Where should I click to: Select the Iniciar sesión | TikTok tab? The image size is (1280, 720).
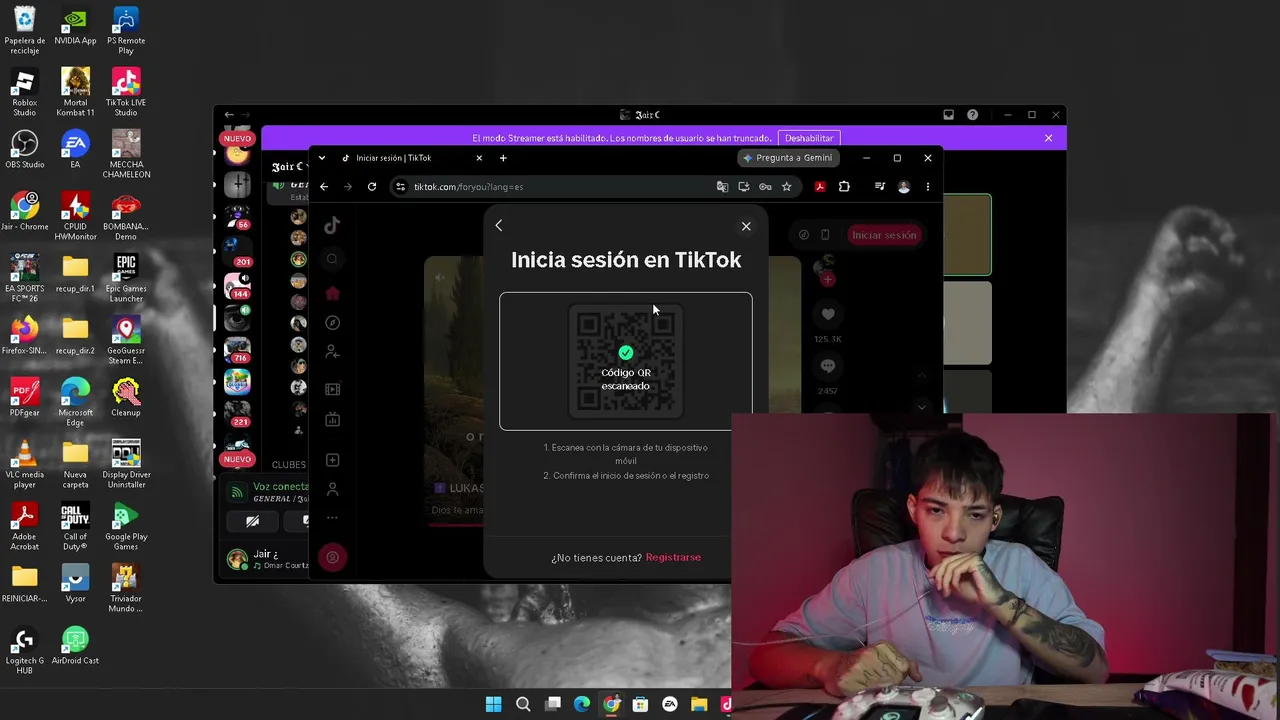[x=412, y=158]
